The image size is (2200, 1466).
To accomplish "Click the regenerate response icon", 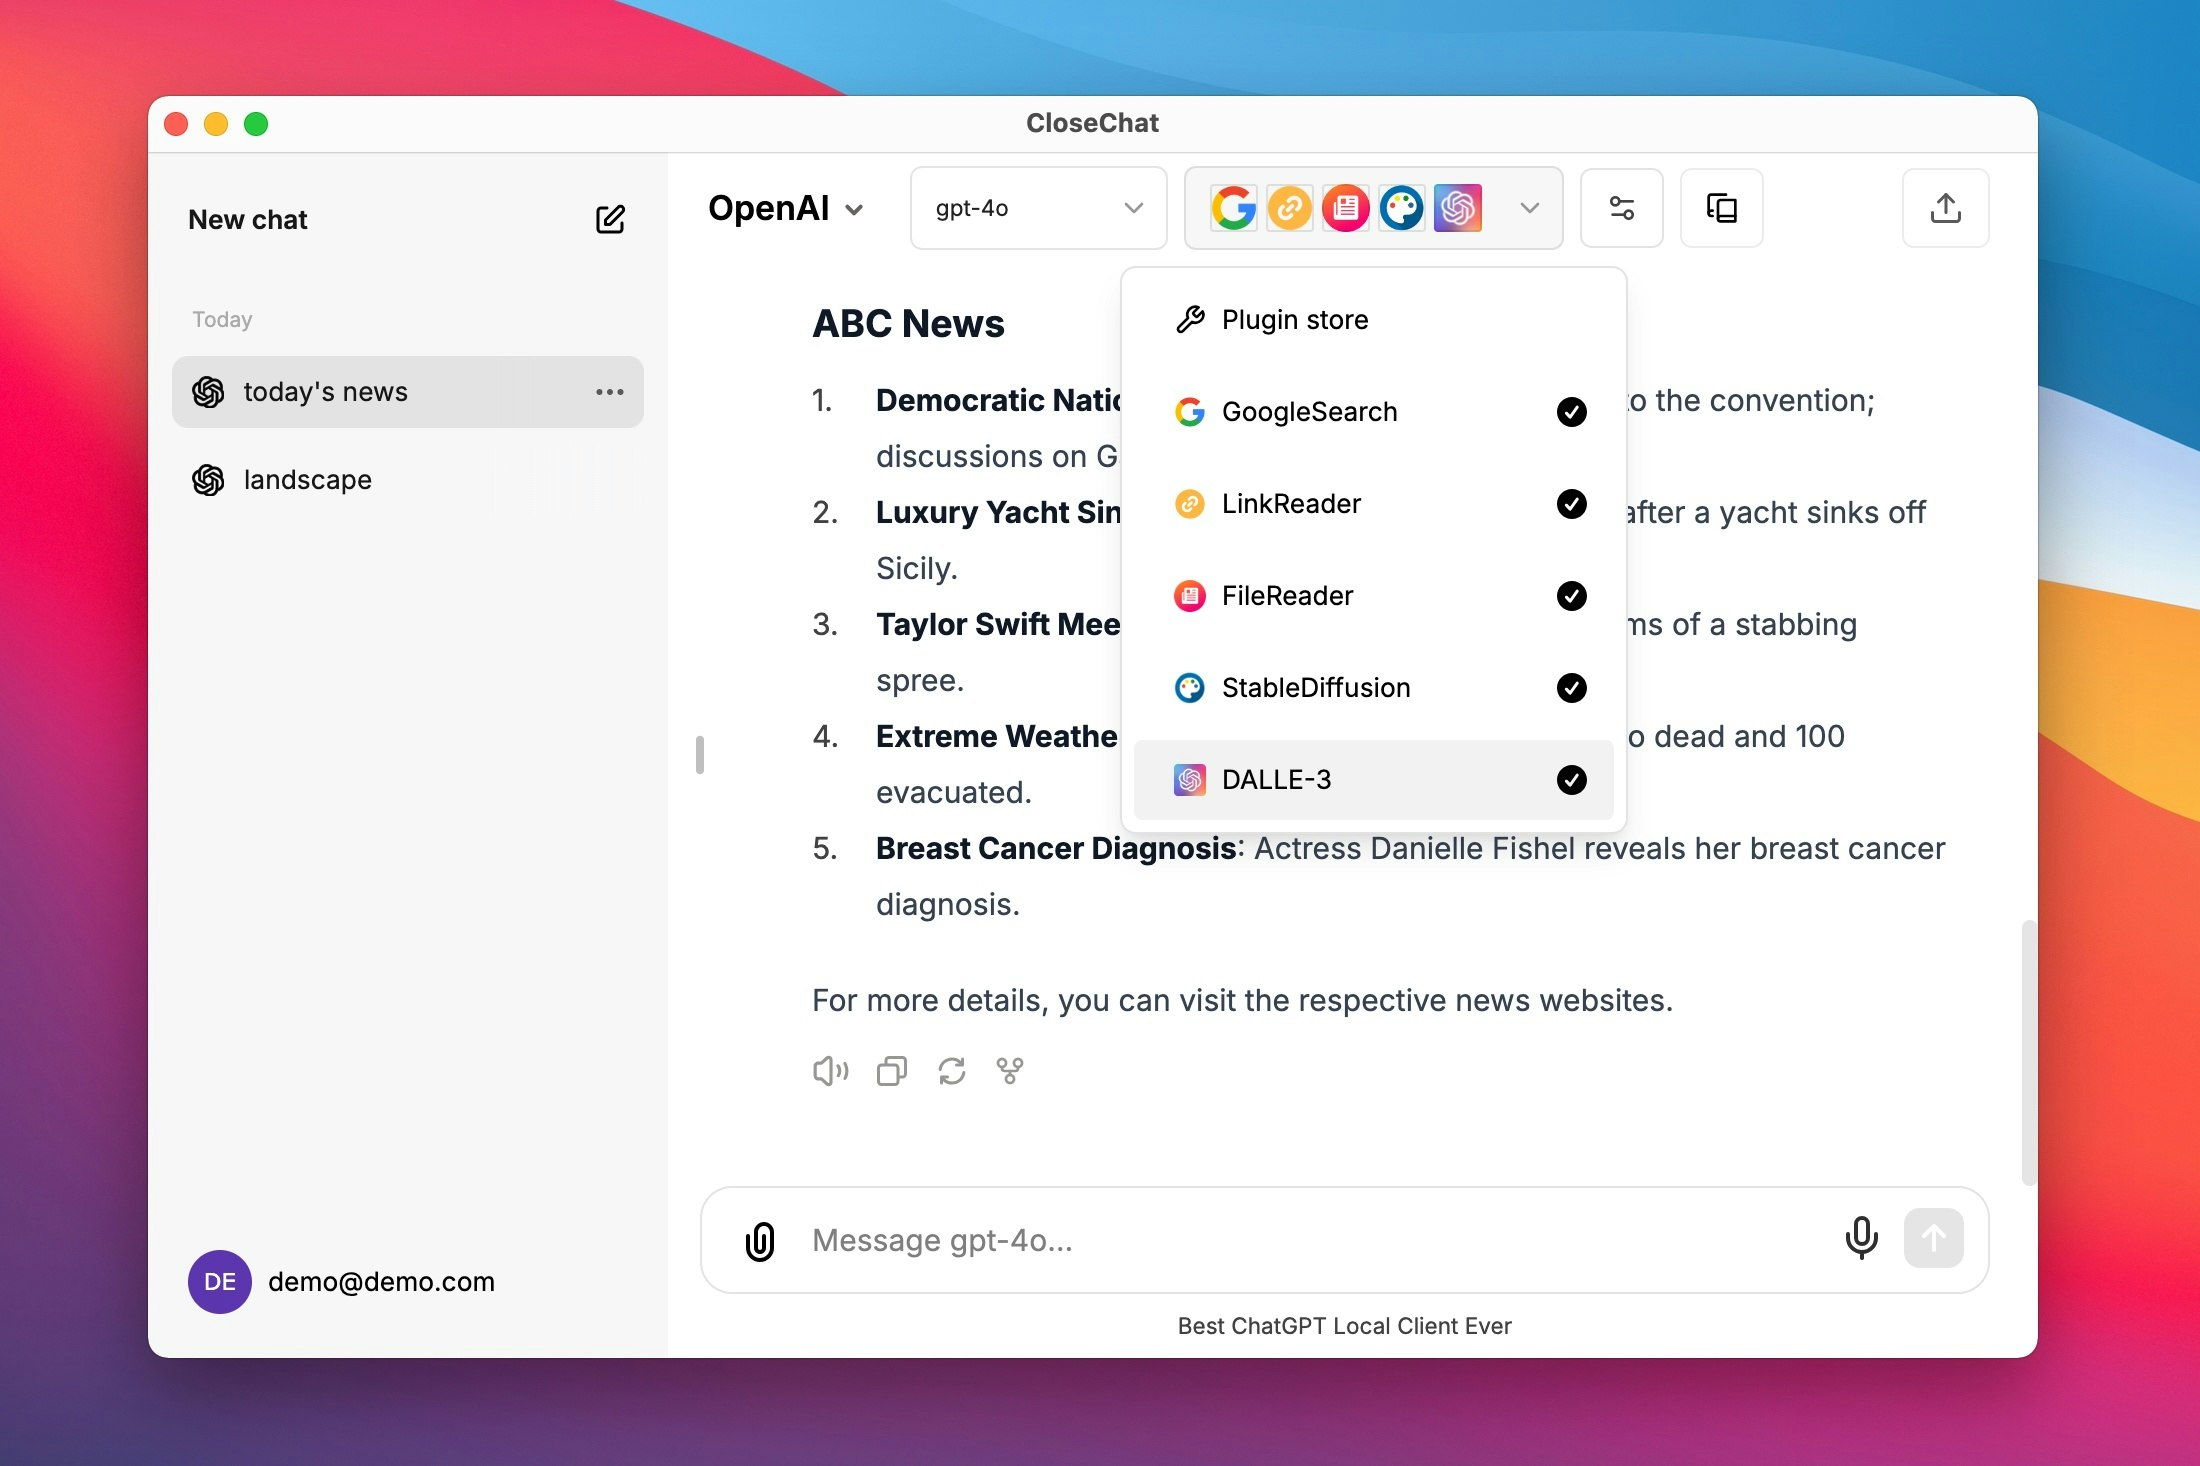I will click(951, 1071).
